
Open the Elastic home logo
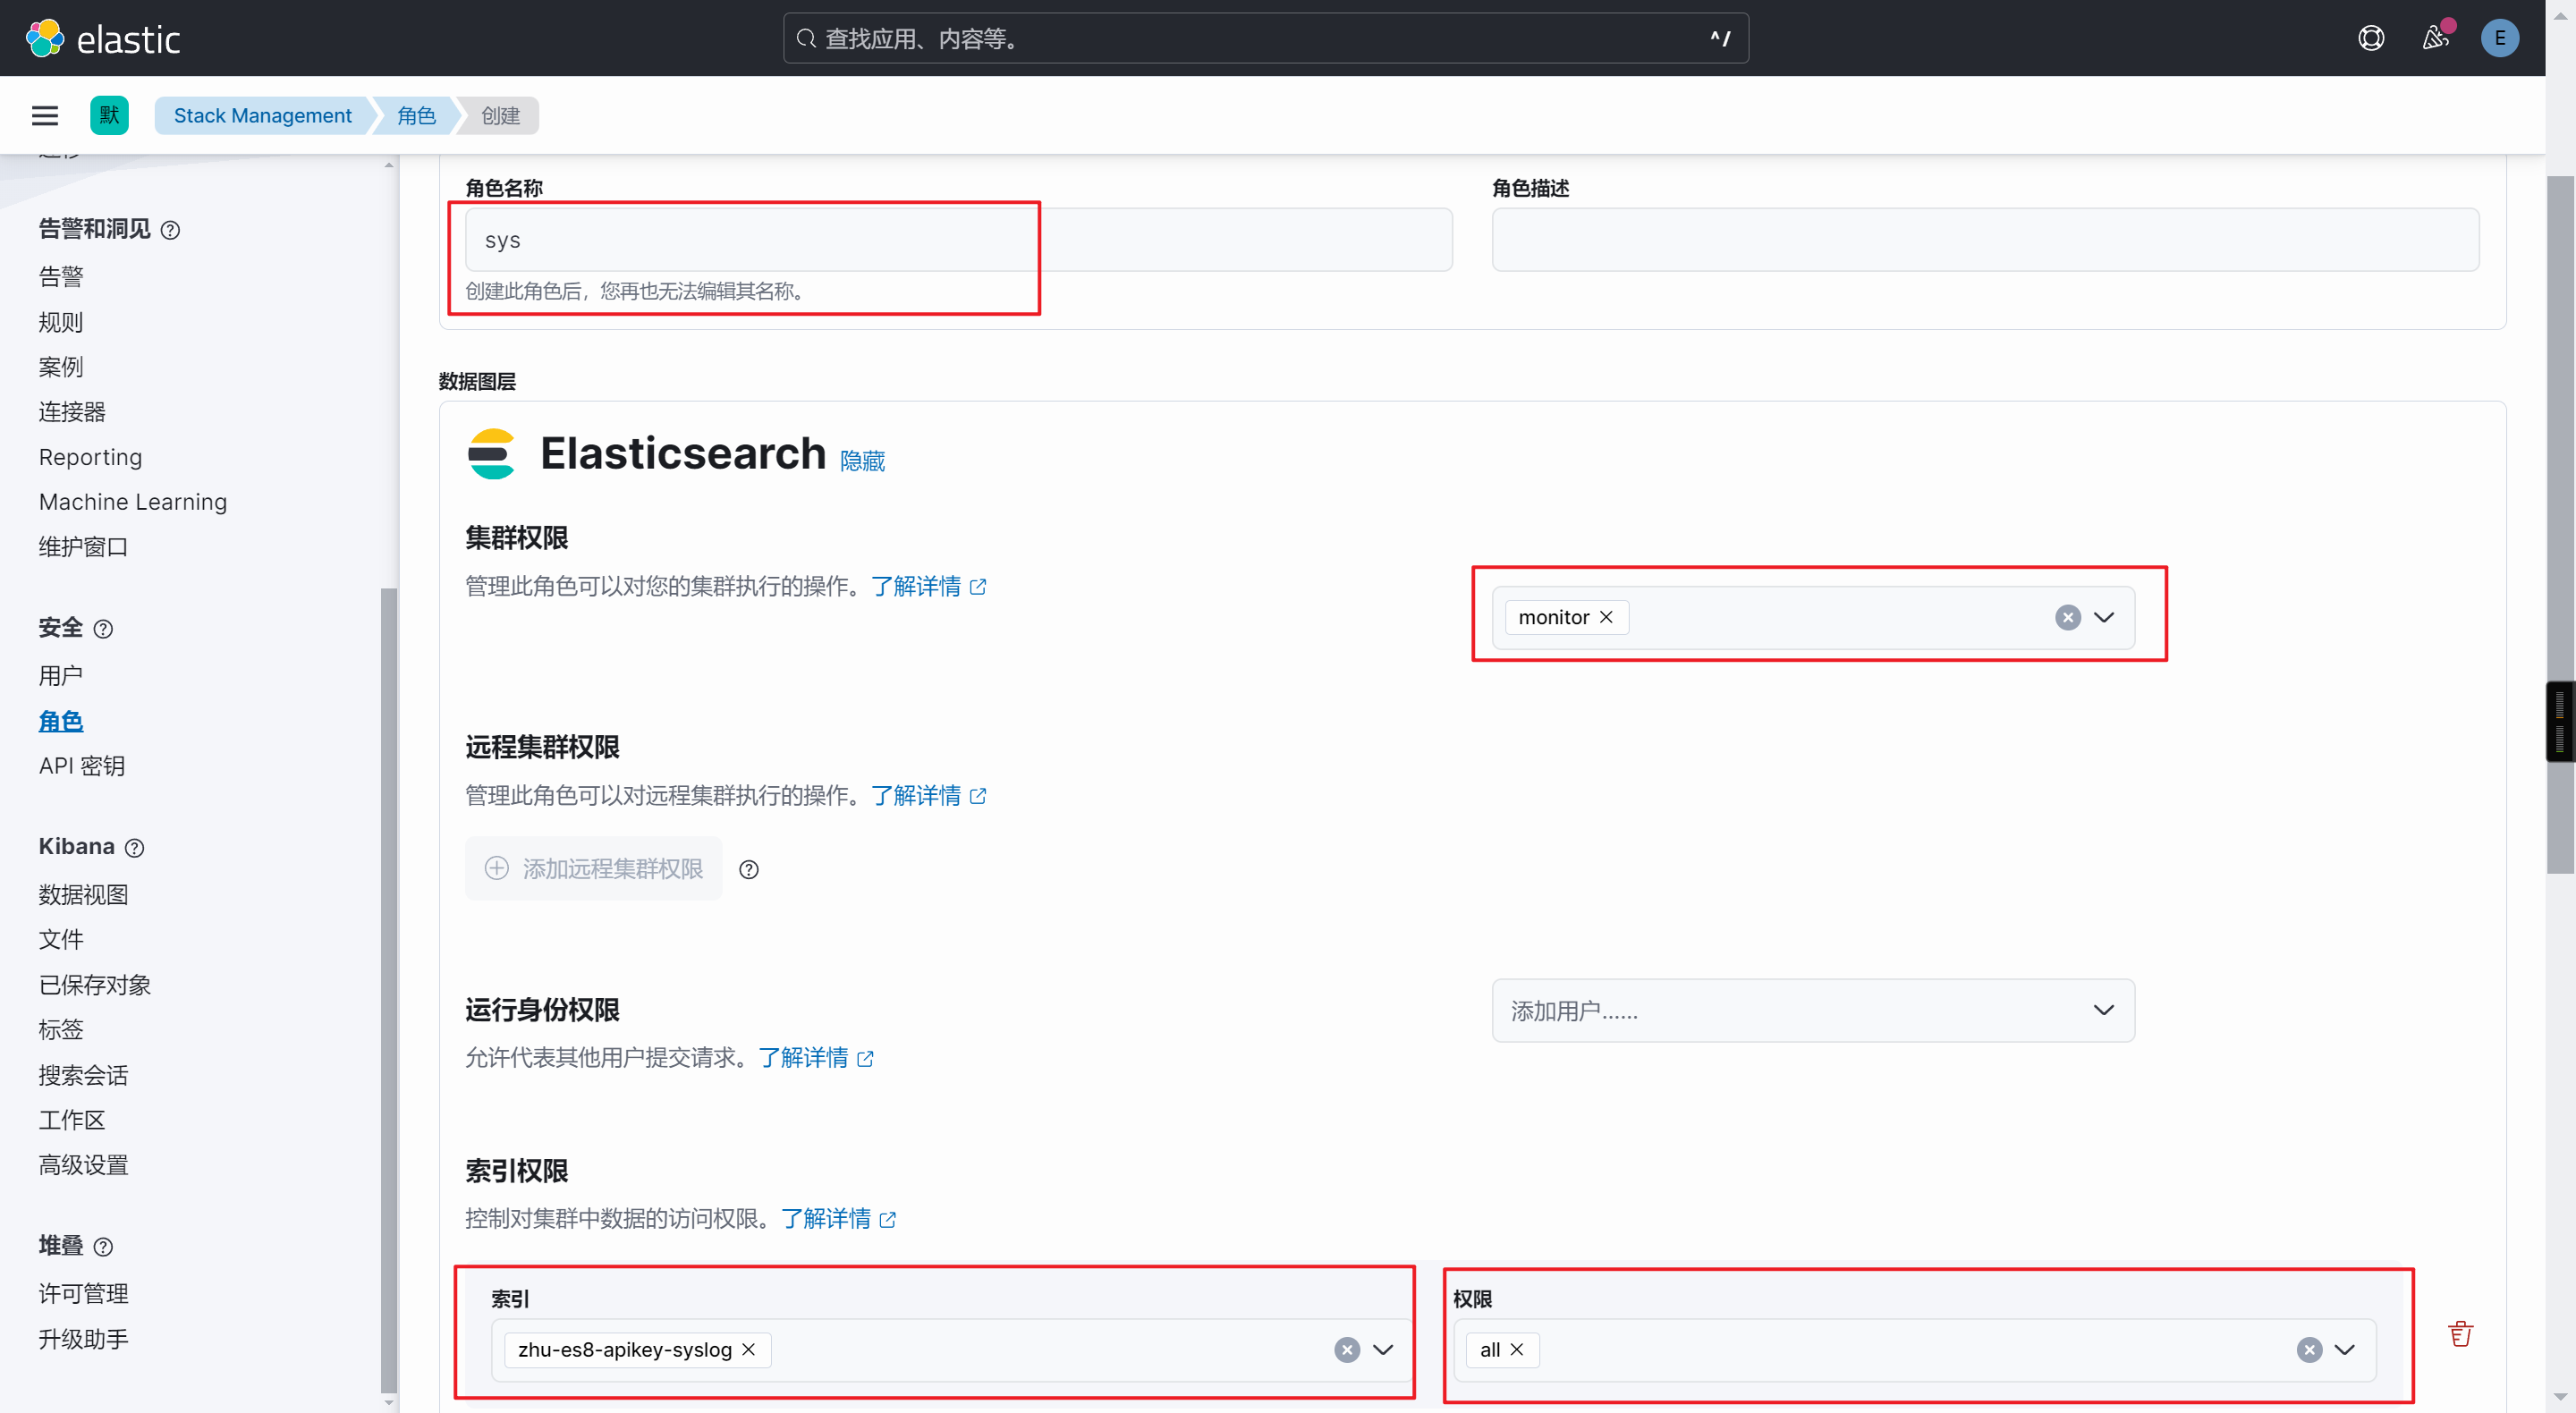[x=103, y=38]
